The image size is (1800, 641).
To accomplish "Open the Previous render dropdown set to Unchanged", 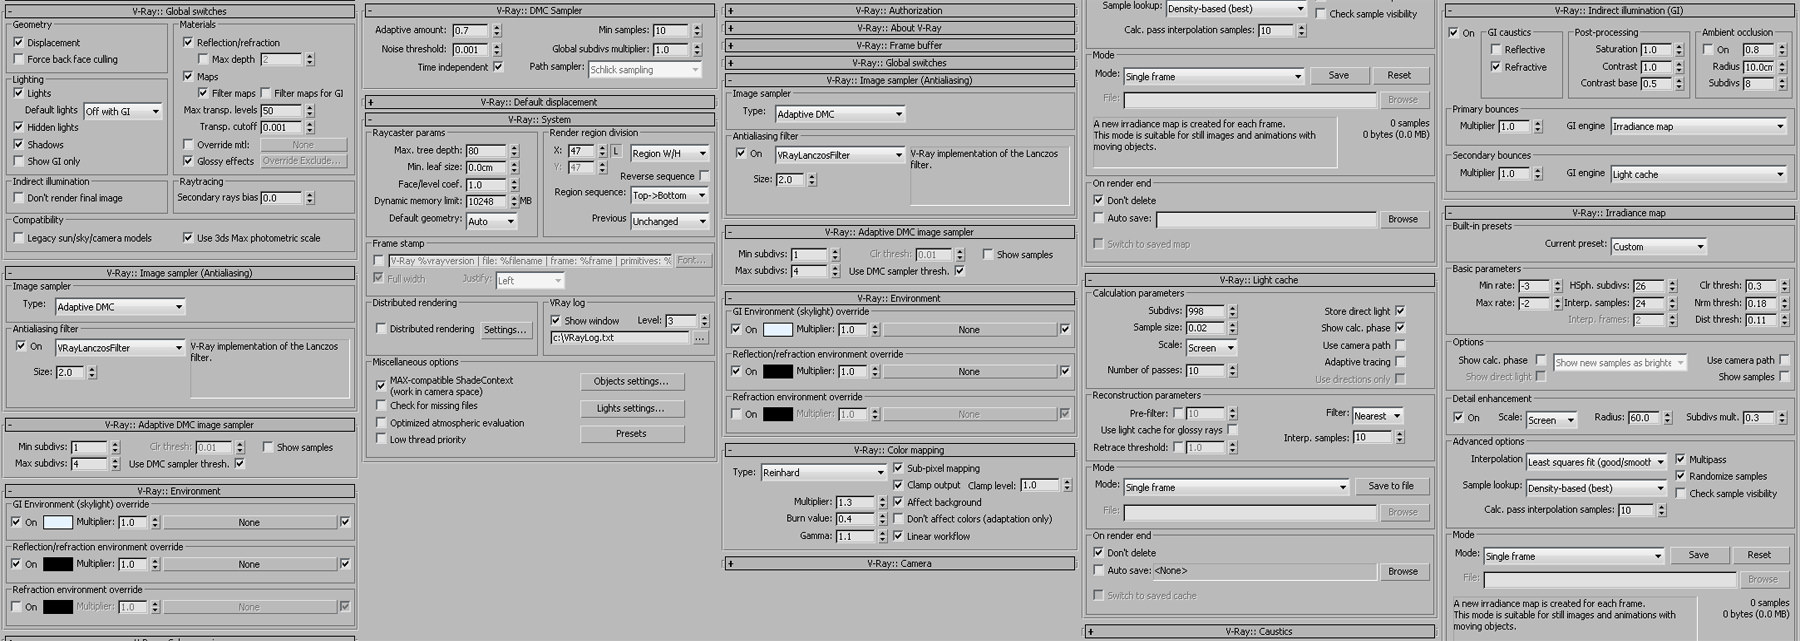I will coord(669,221).
